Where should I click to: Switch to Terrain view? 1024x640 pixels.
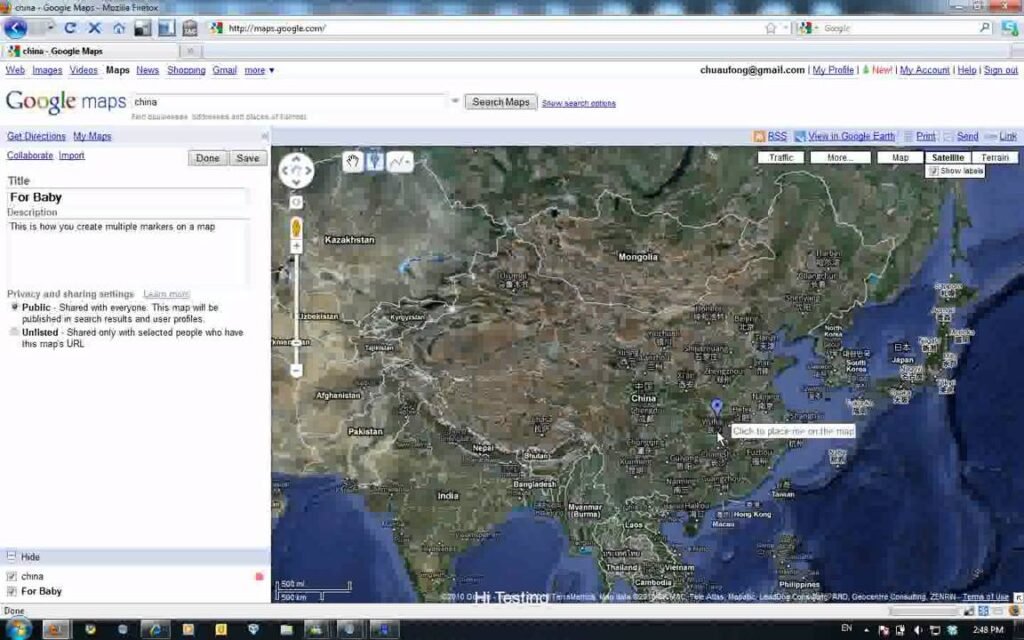[x=995, y=157]
